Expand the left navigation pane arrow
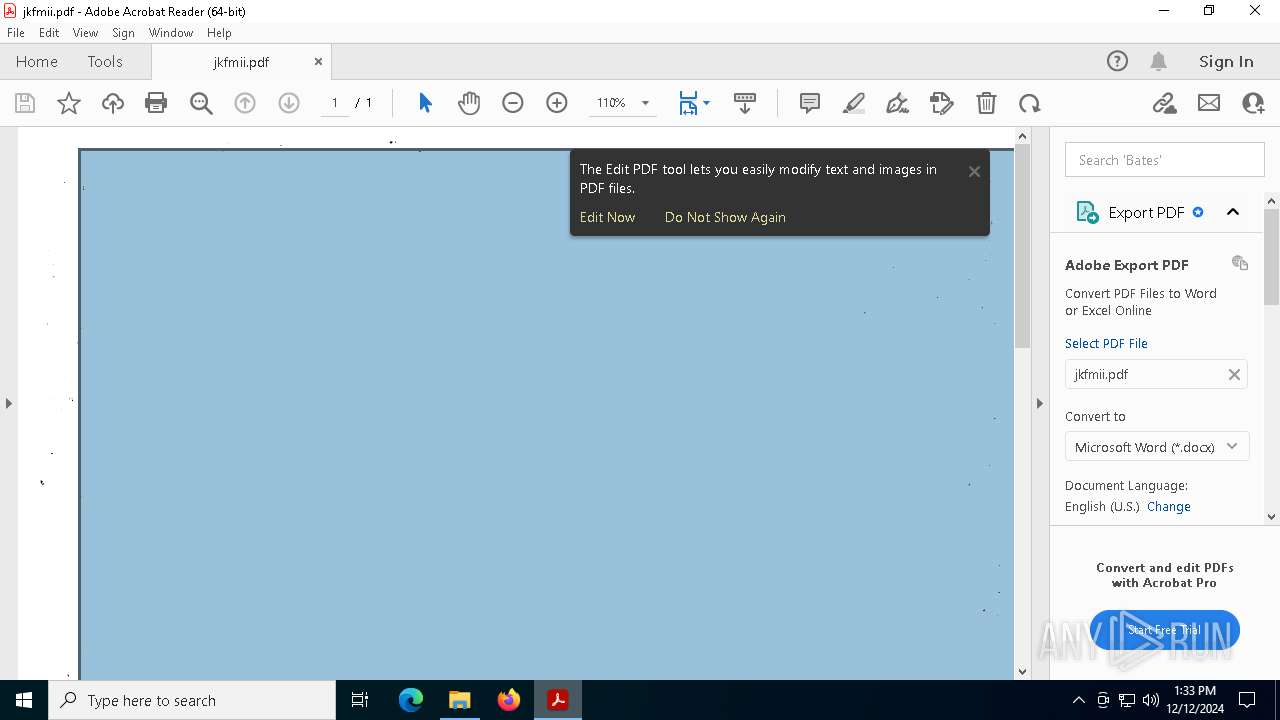 click(x=8, y=403)
